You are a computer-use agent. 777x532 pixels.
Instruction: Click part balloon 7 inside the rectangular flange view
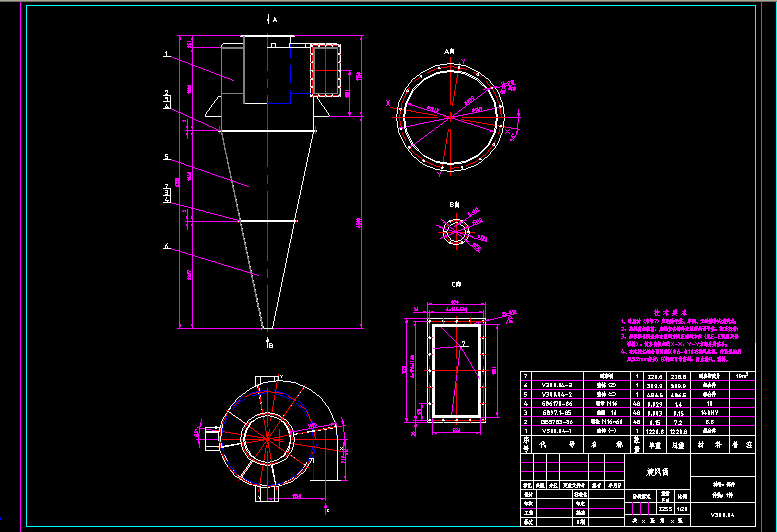[463, 343]
